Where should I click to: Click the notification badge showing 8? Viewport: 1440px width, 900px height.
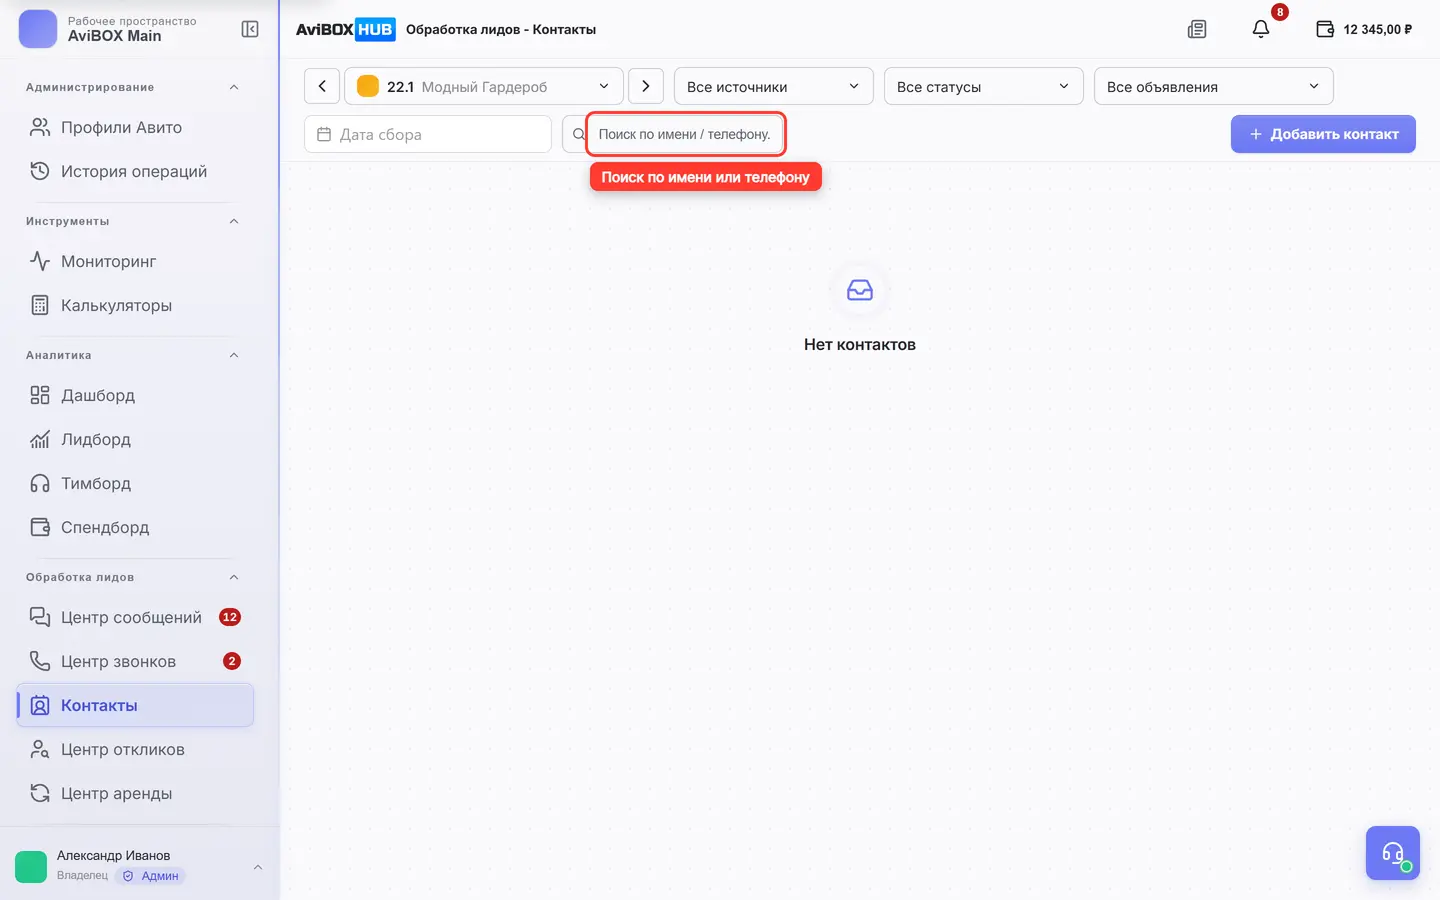pyautogui.click(x=1279, y=12)
